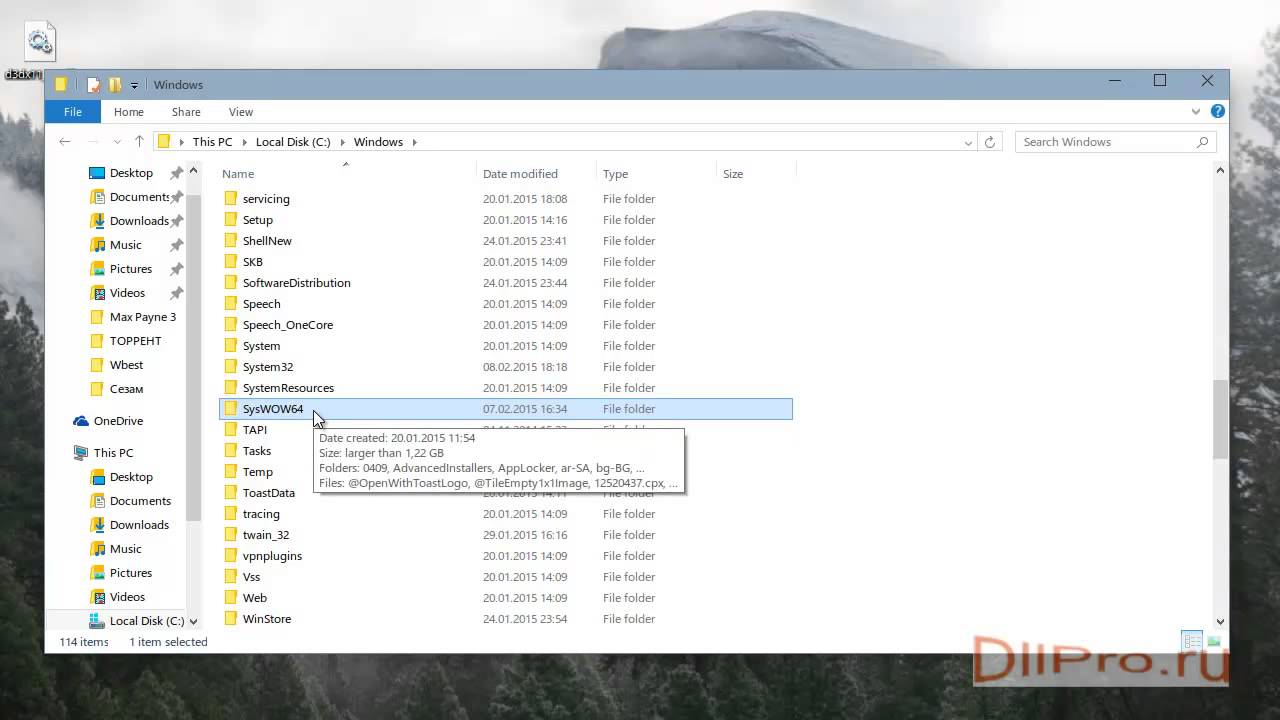Sort by the Name column header

238,174
